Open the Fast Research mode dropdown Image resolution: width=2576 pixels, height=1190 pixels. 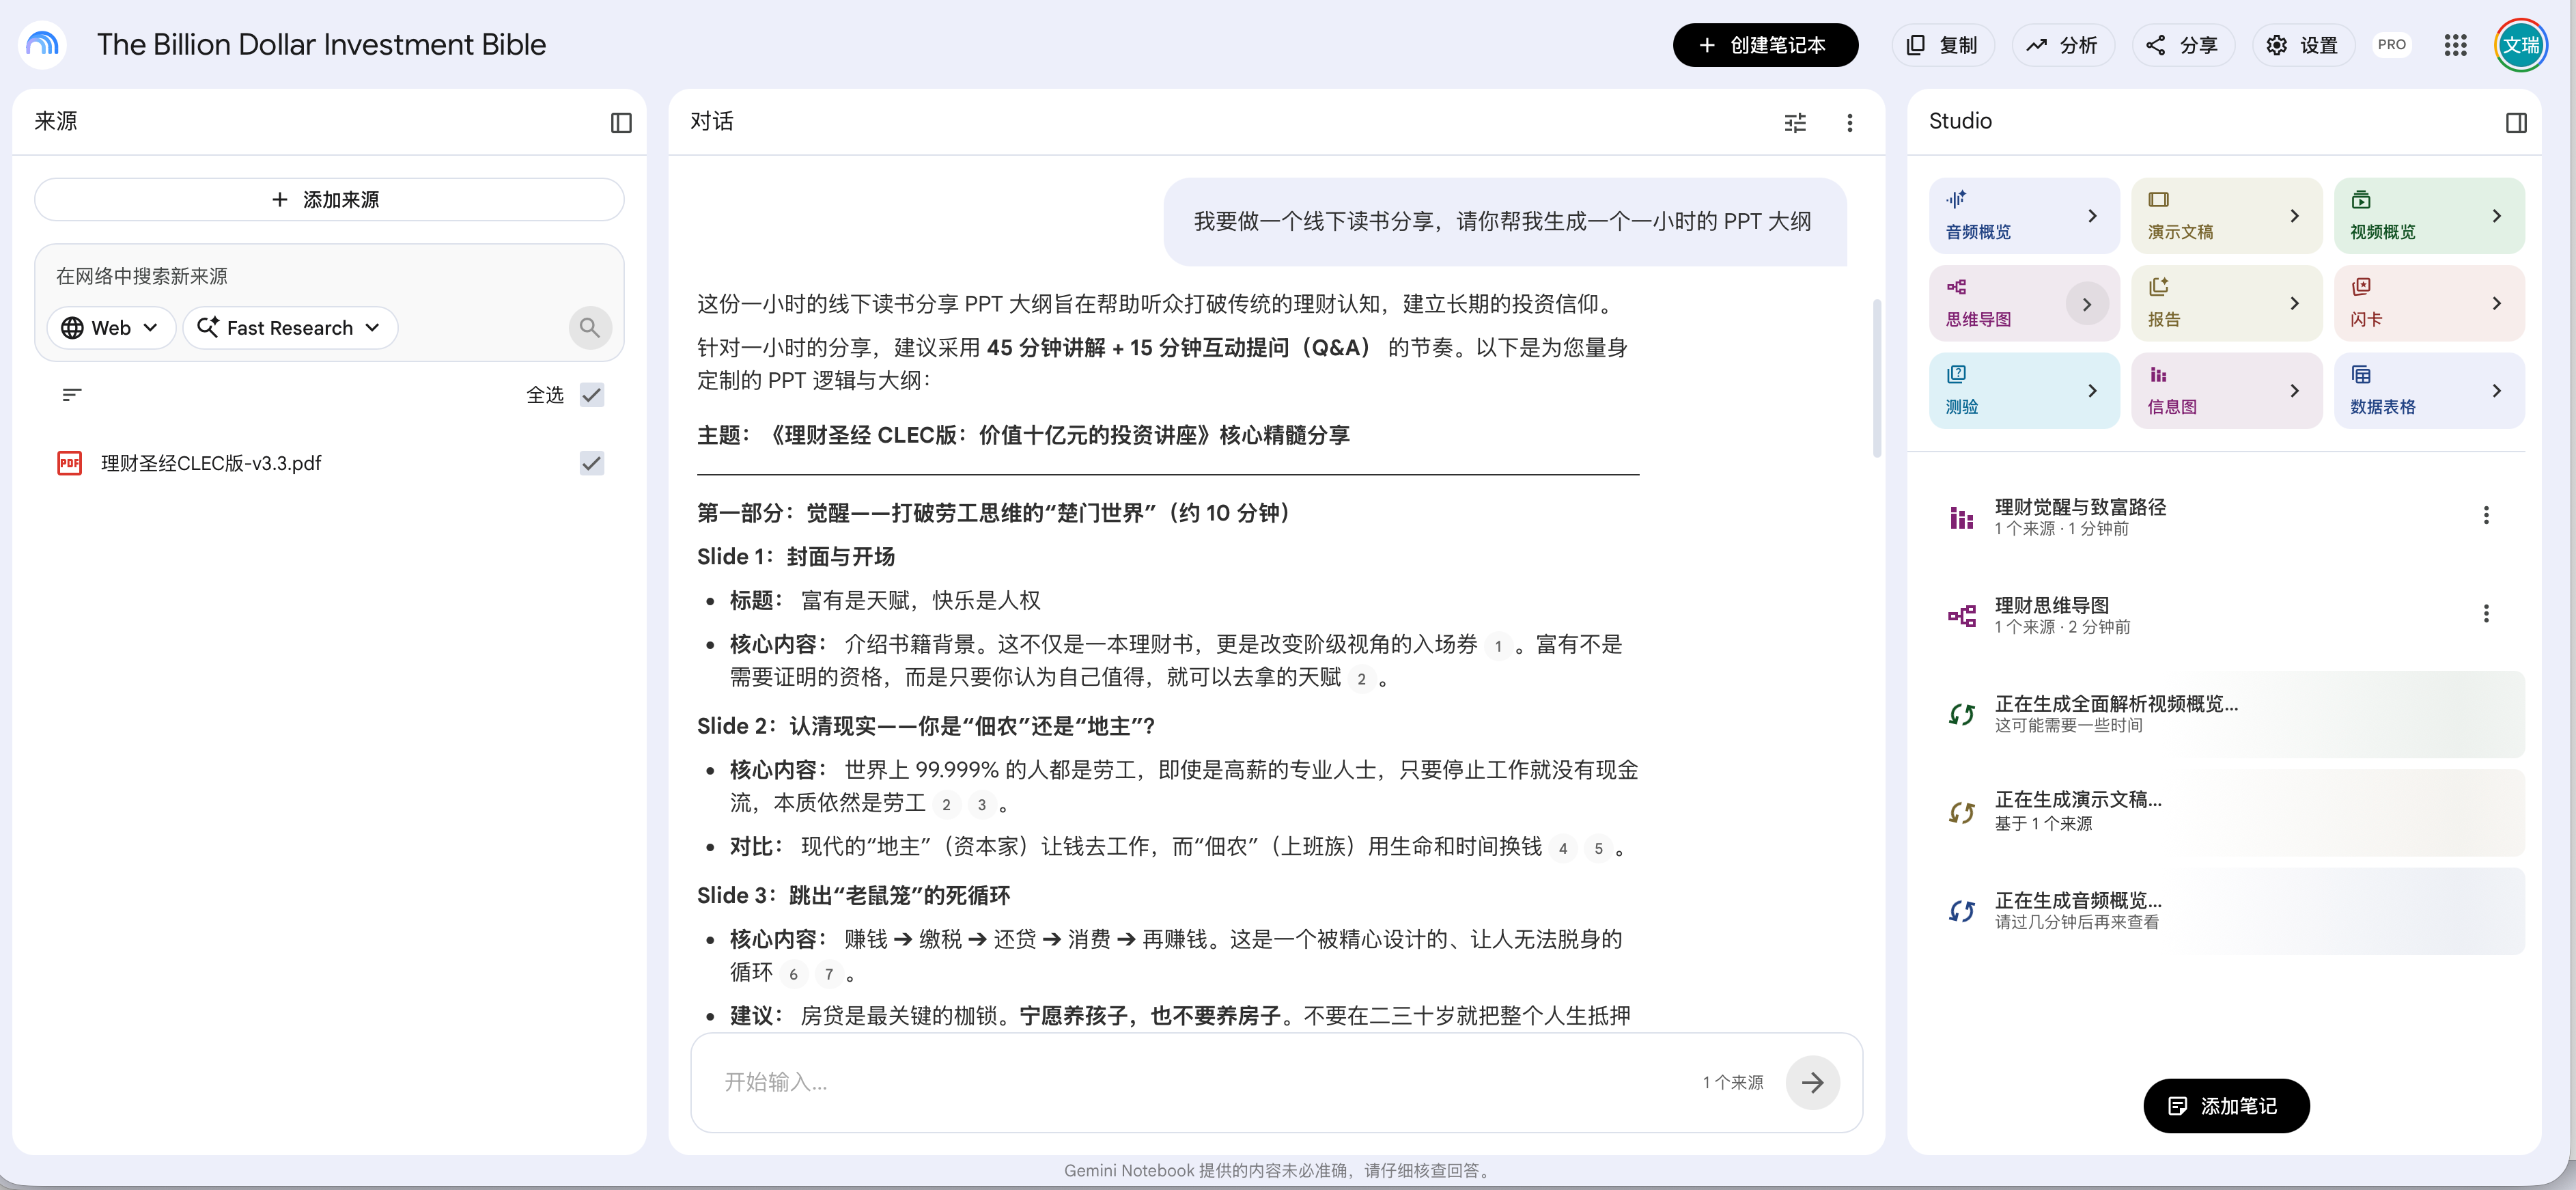290,328
